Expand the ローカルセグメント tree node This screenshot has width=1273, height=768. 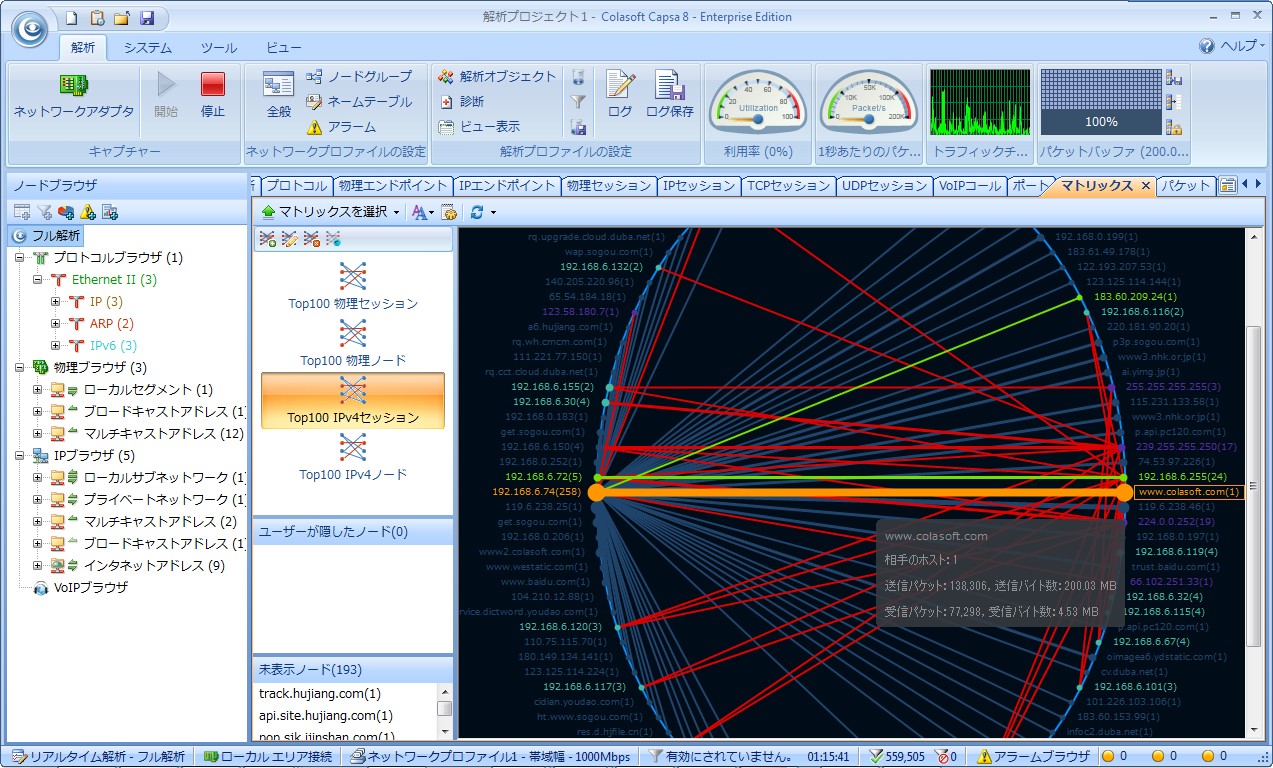click(x=38, y=390)
